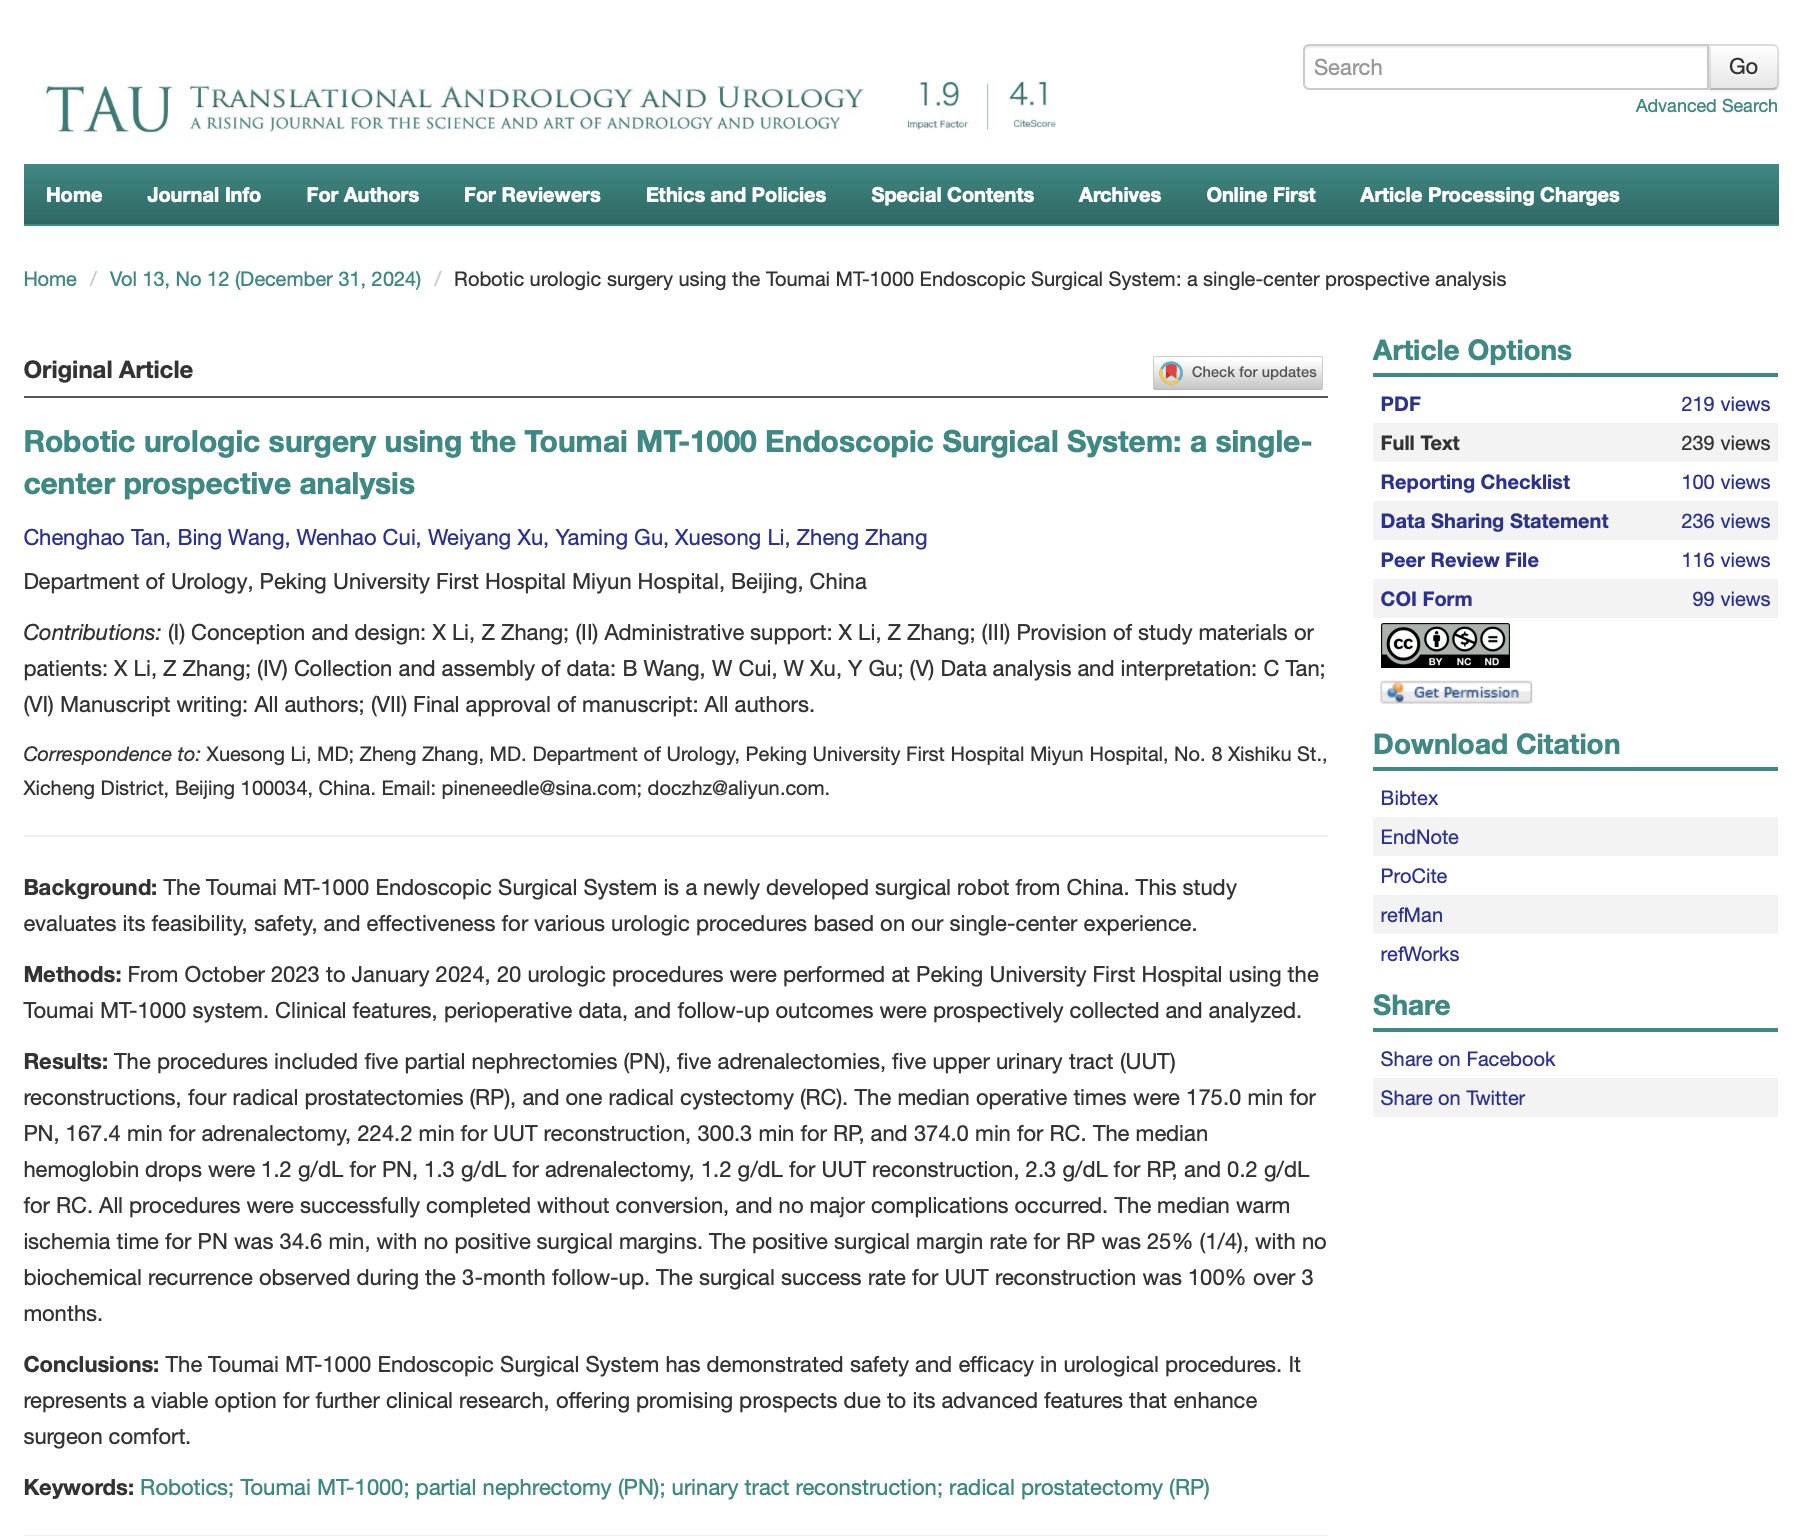Share the article on Facebook

pyautogui.click(x=1466, y=1059)
